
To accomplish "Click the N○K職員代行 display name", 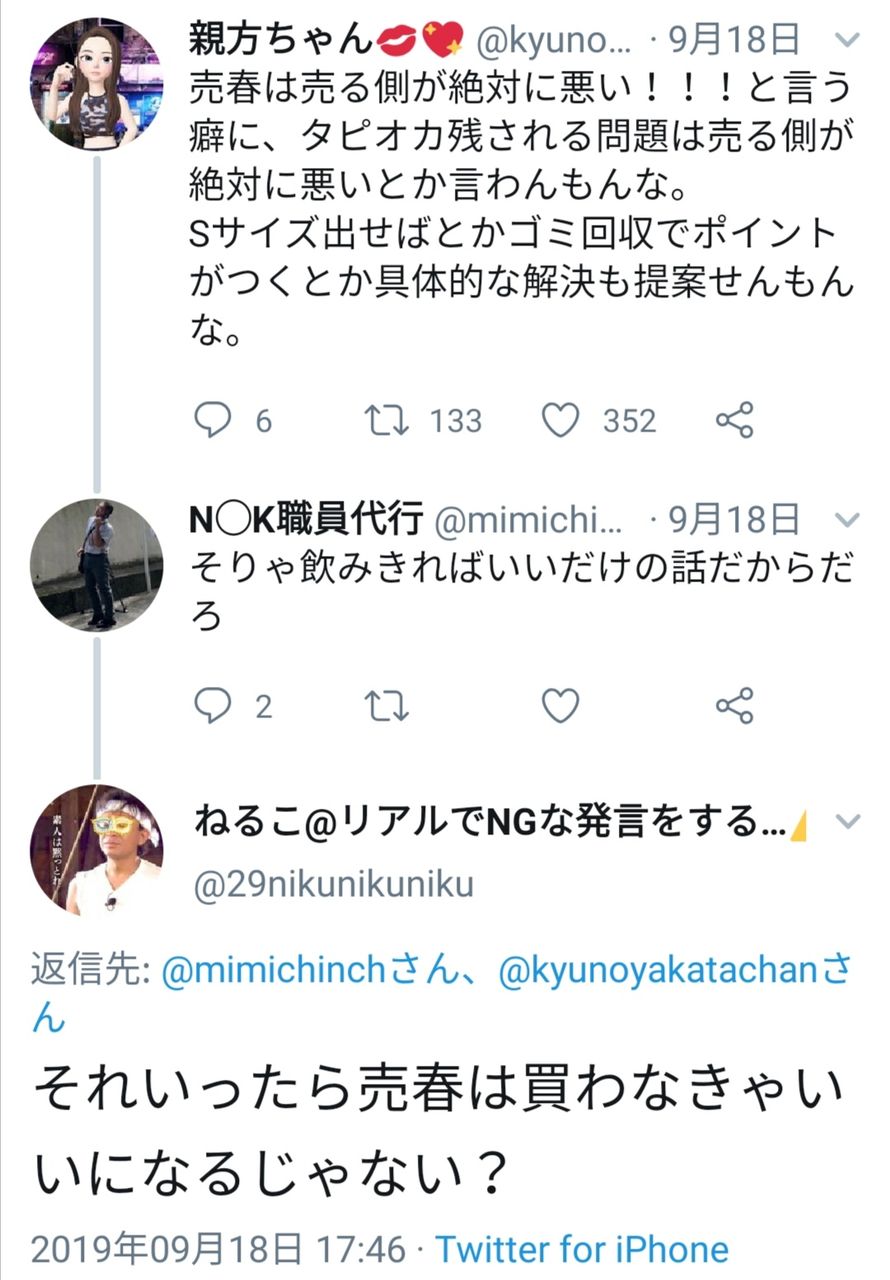I will coord(306,520).
